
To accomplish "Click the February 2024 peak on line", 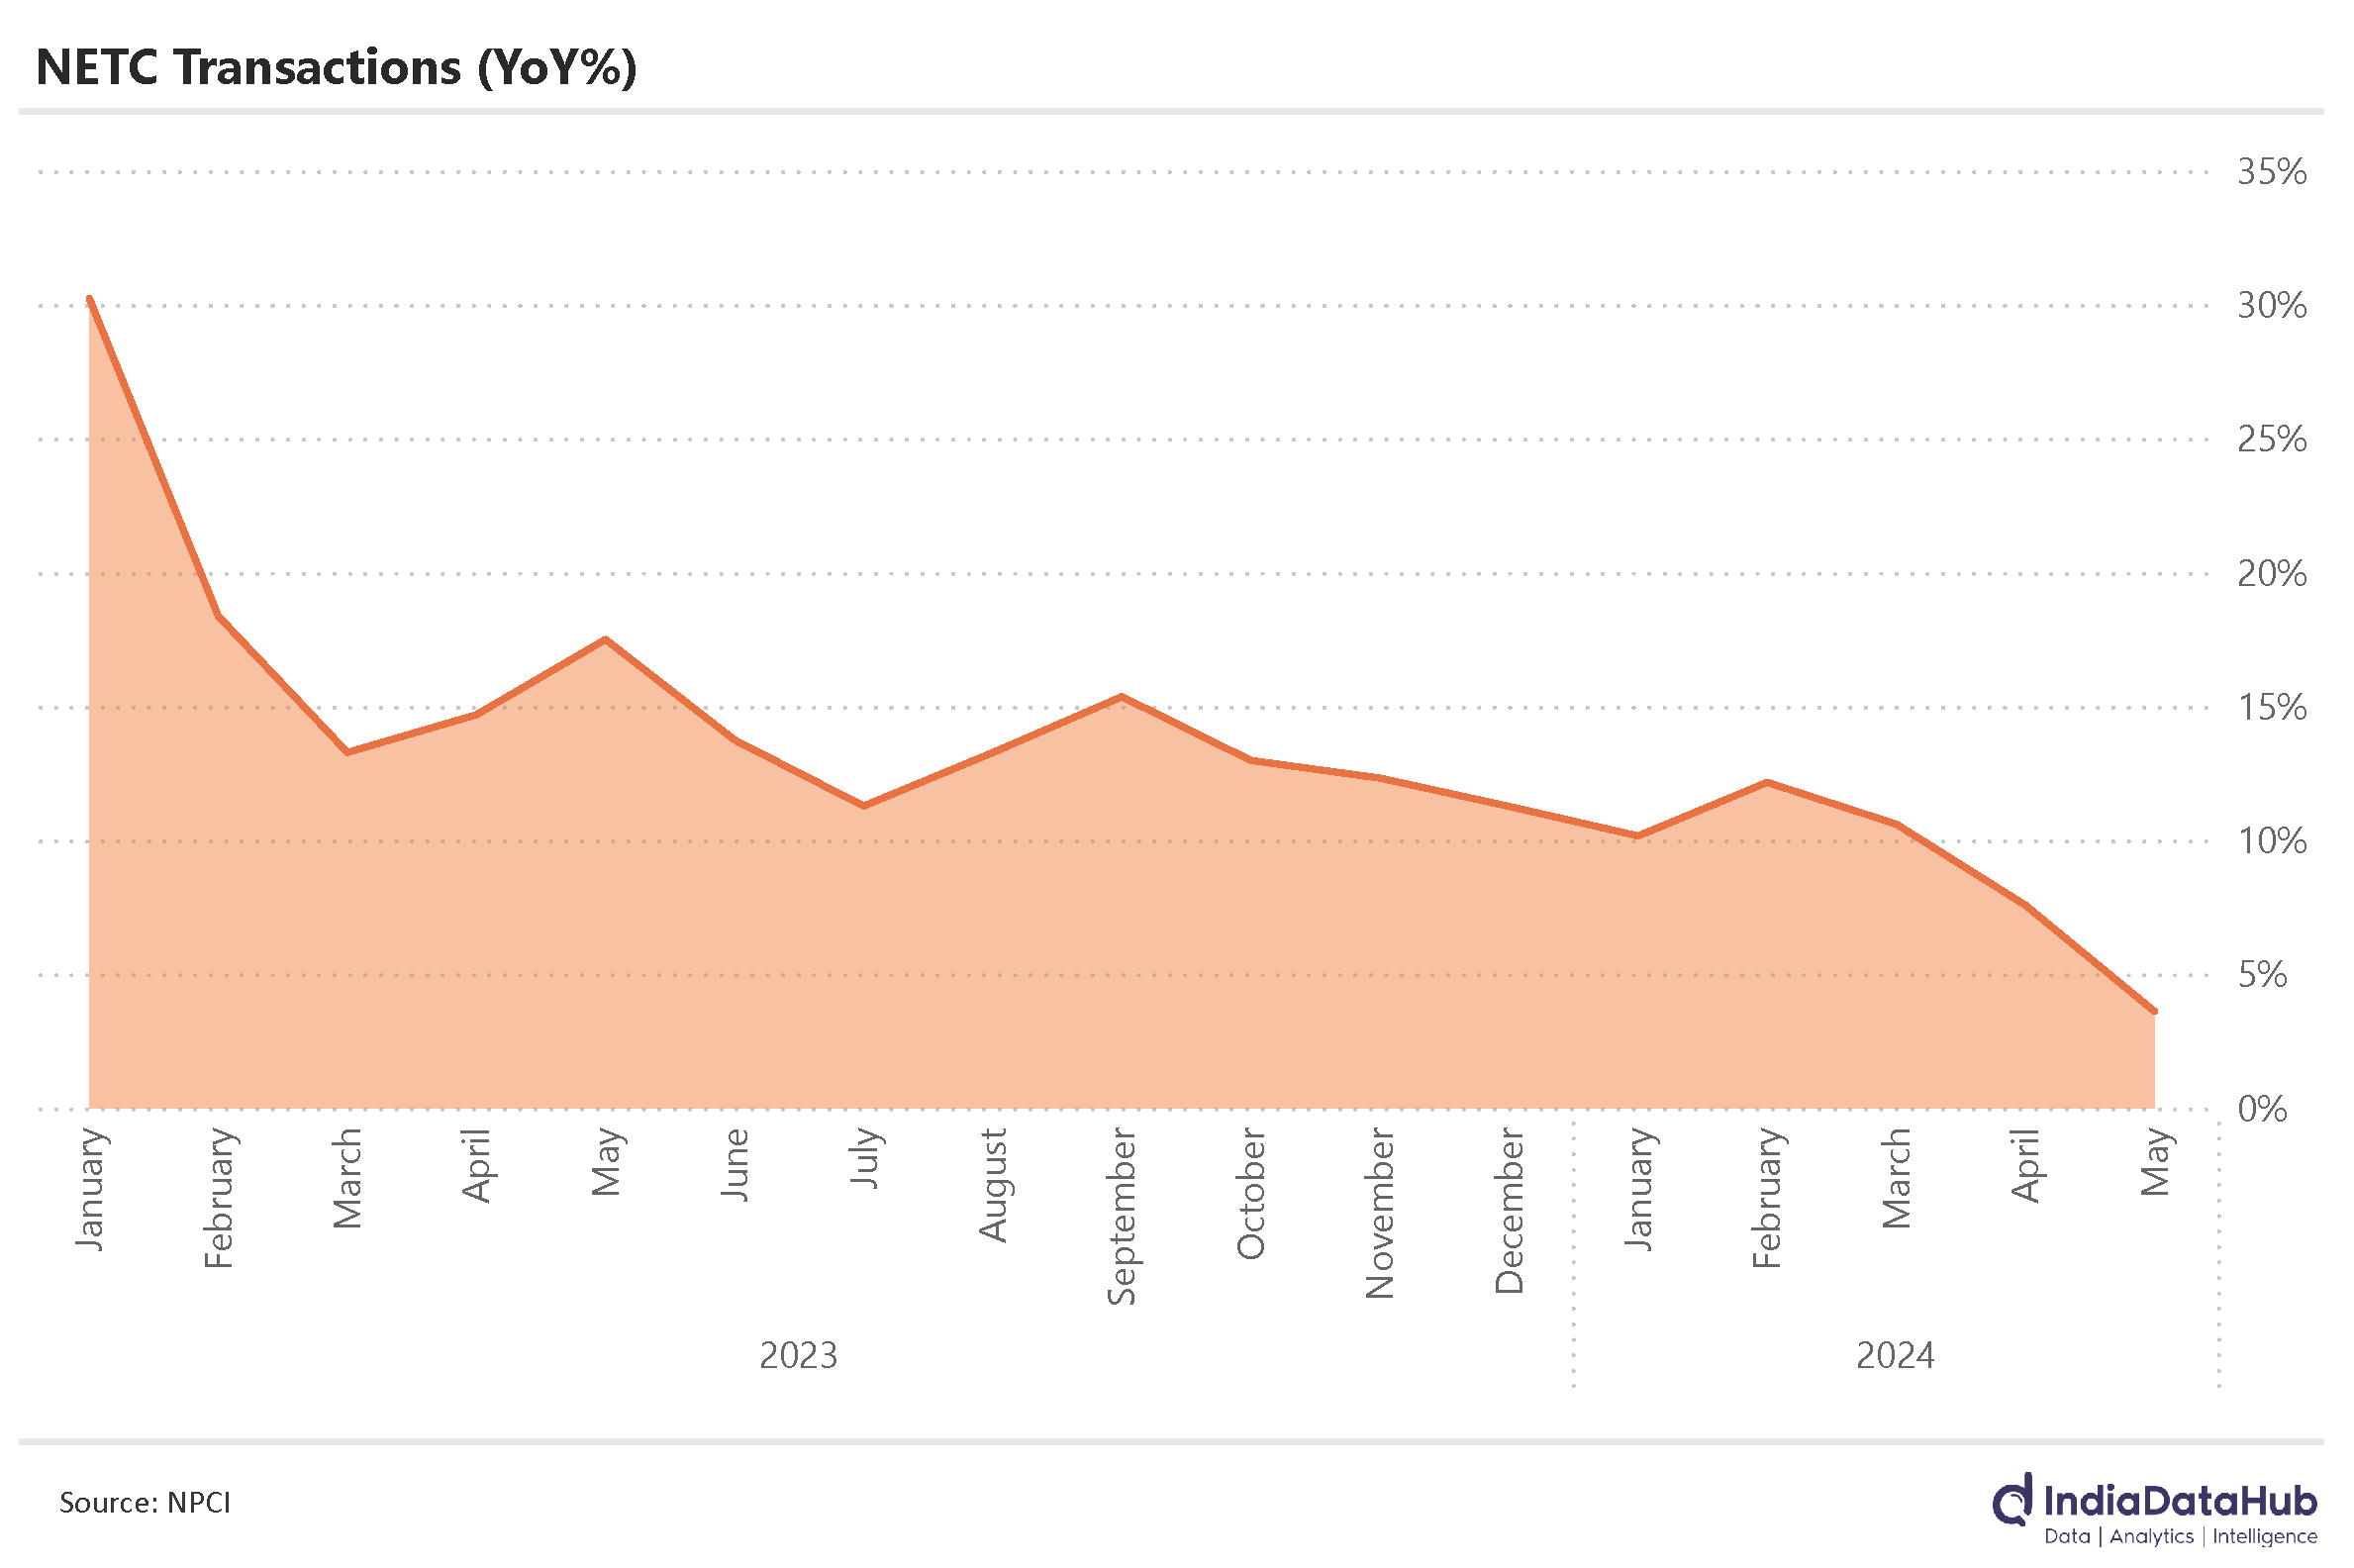I will [1767, 782].
